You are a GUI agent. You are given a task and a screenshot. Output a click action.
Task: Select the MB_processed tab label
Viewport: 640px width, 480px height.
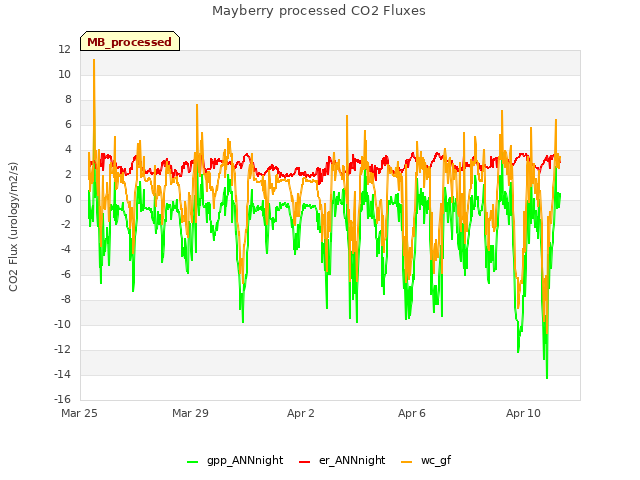point(129,42)
